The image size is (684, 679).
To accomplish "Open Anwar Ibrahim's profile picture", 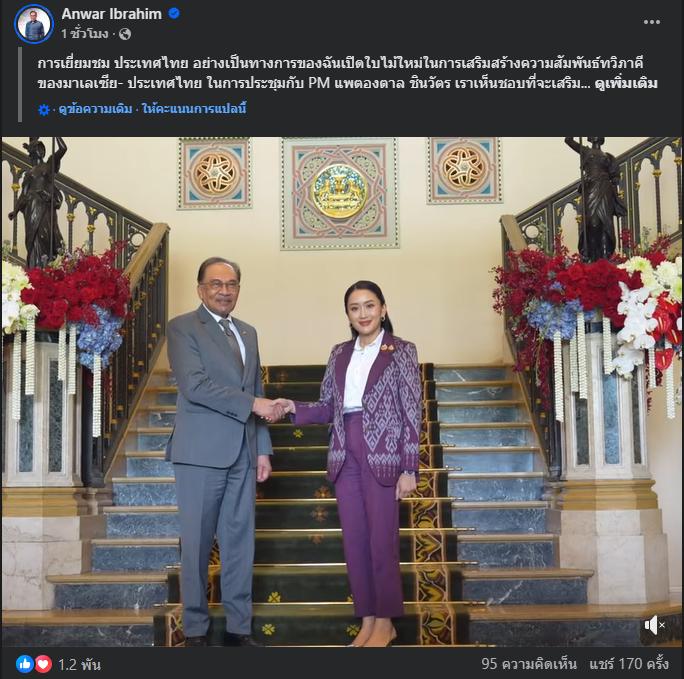I will click(x=34, y=24).
